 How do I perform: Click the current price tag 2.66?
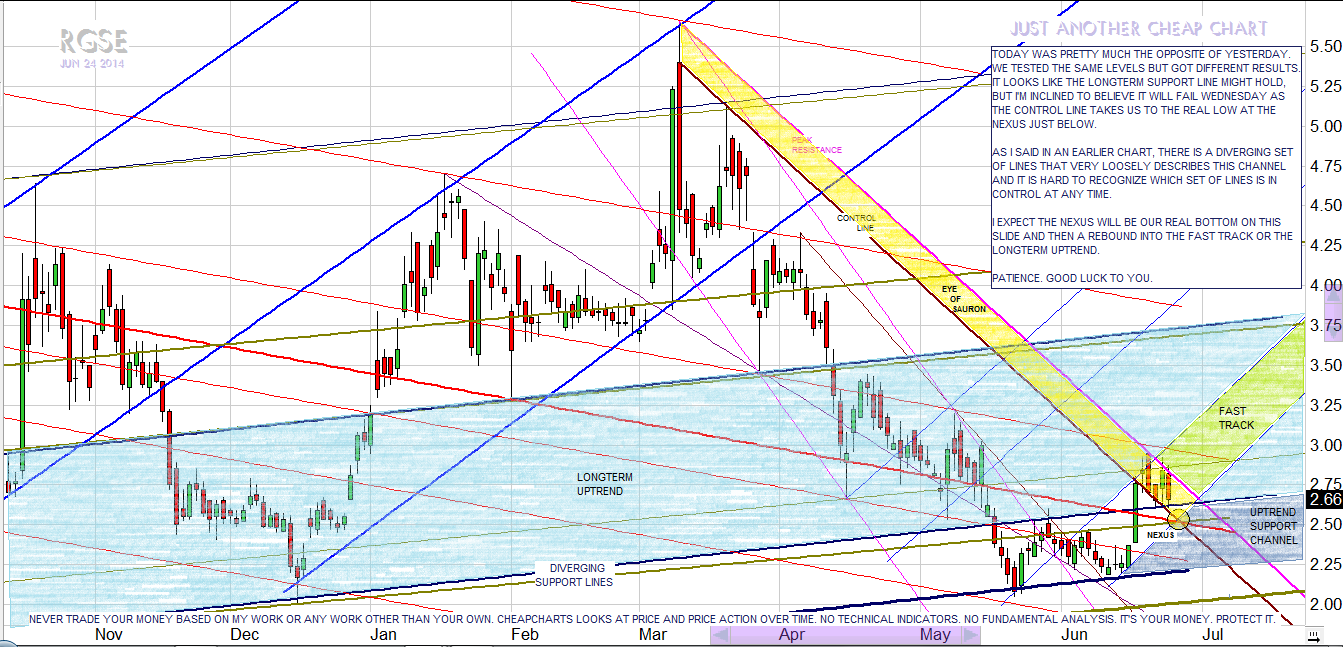pyautogui.click(x=1324, y=499)
